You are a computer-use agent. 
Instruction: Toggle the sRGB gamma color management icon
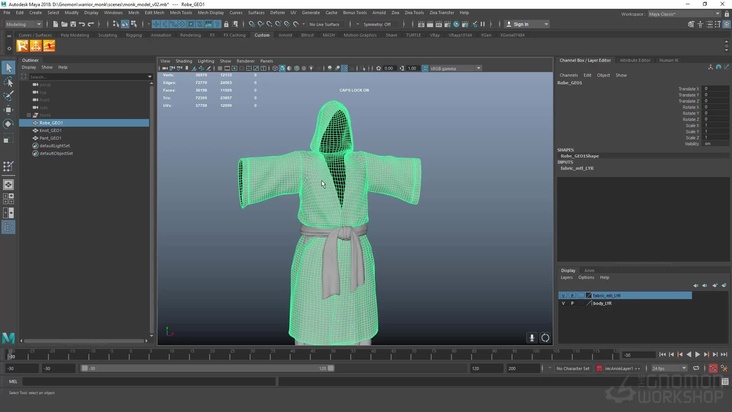425,68
